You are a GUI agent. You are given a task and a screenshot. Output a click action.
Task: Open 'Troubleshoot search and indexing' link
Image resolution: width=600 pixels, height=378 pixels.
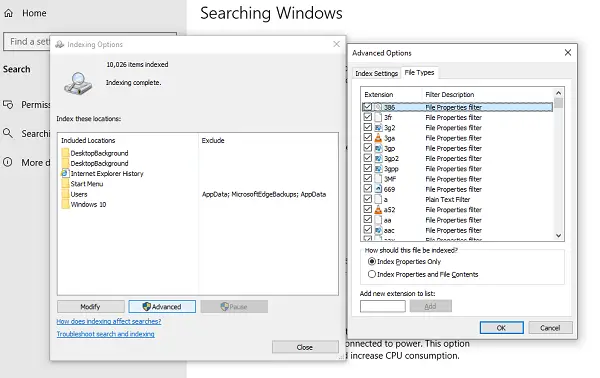point(106,334)
